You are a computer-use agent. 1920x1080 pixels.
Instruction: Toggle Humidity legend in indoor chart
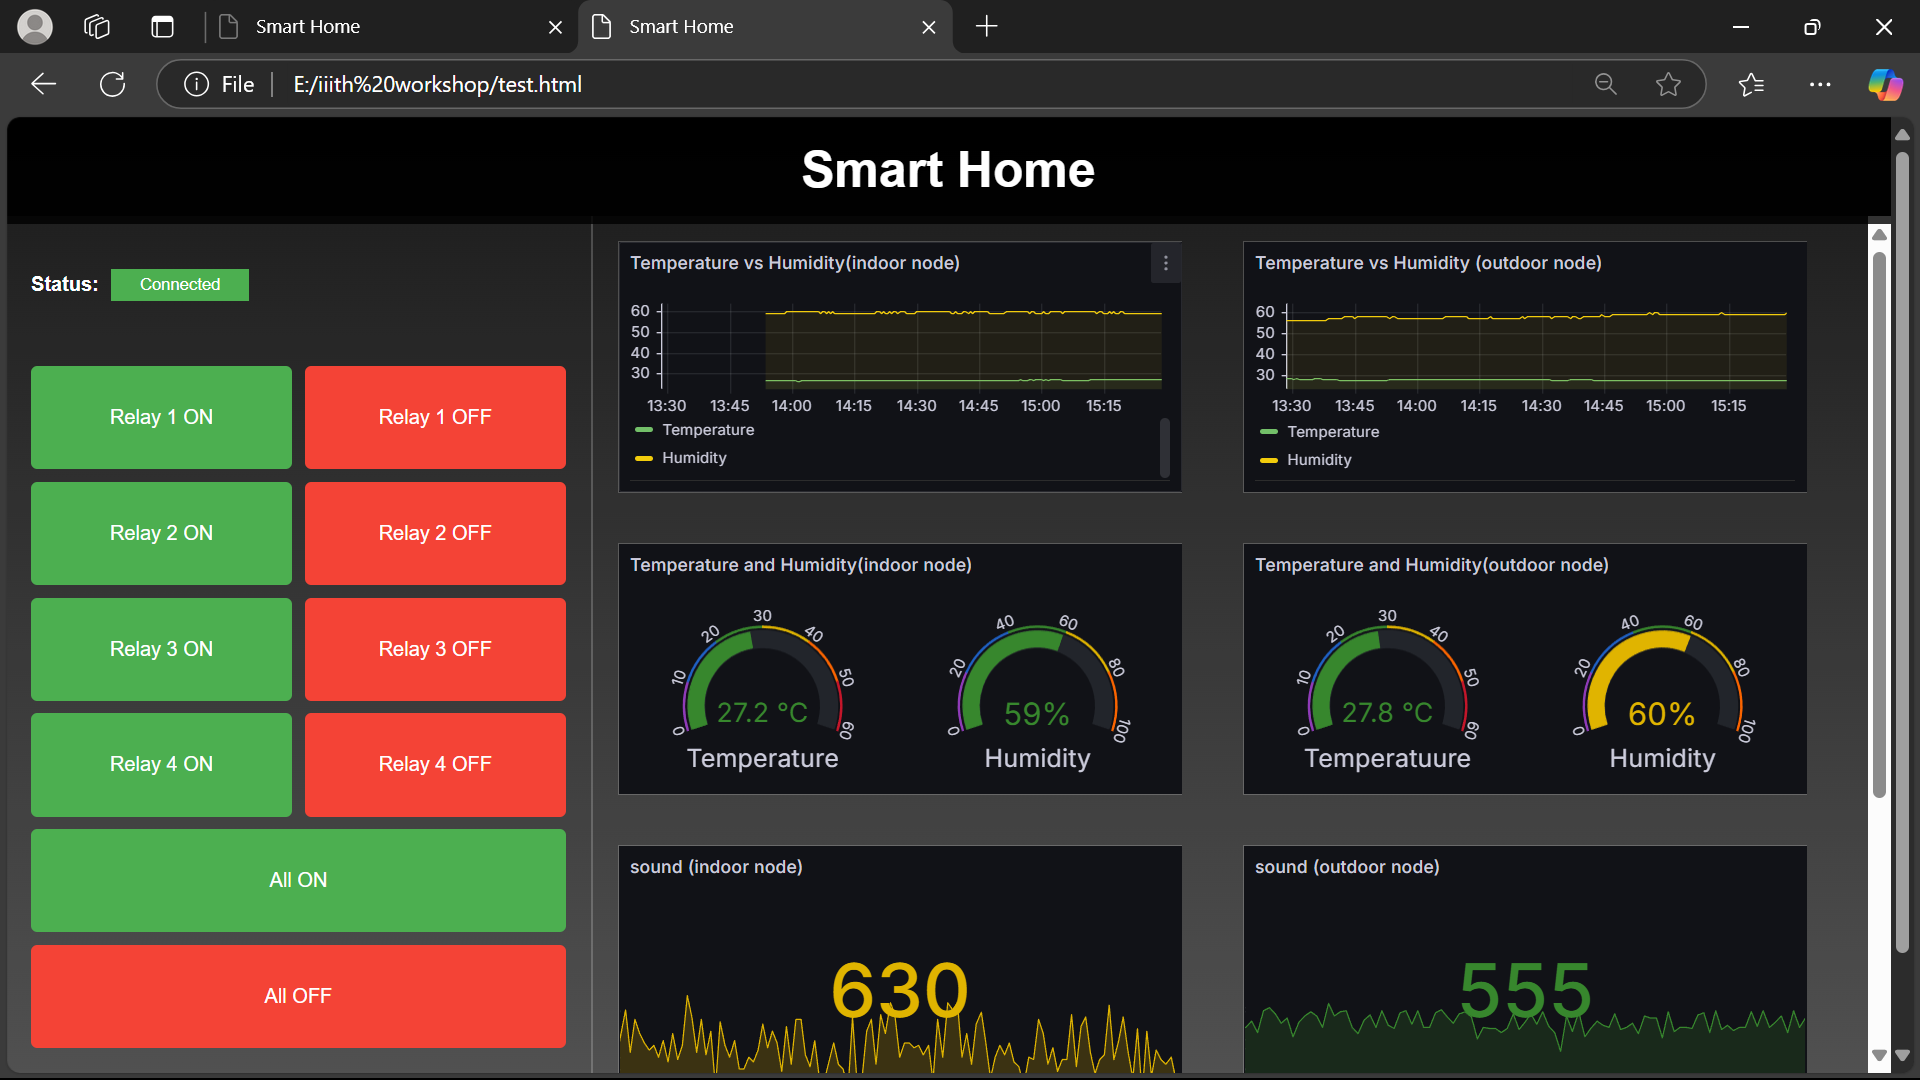(x=693, y=458)
